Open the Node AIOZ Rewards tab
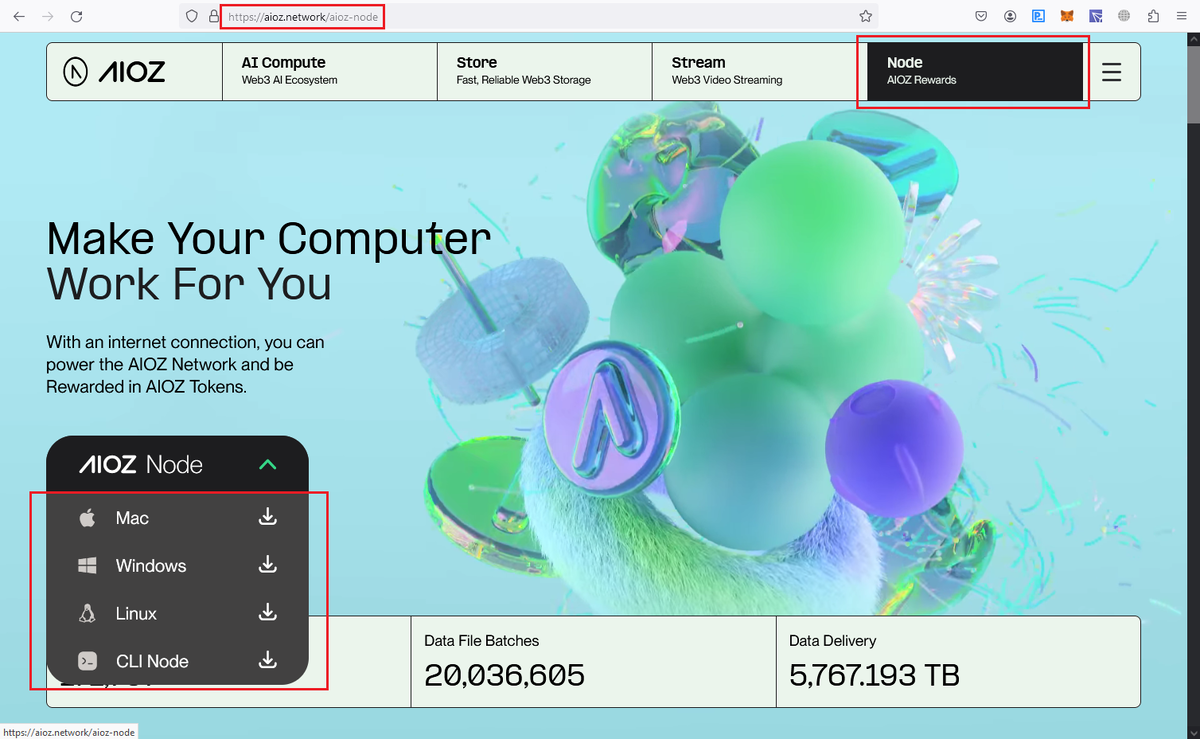The height and width of the screenshot is (739, 1200). [975, 71]
